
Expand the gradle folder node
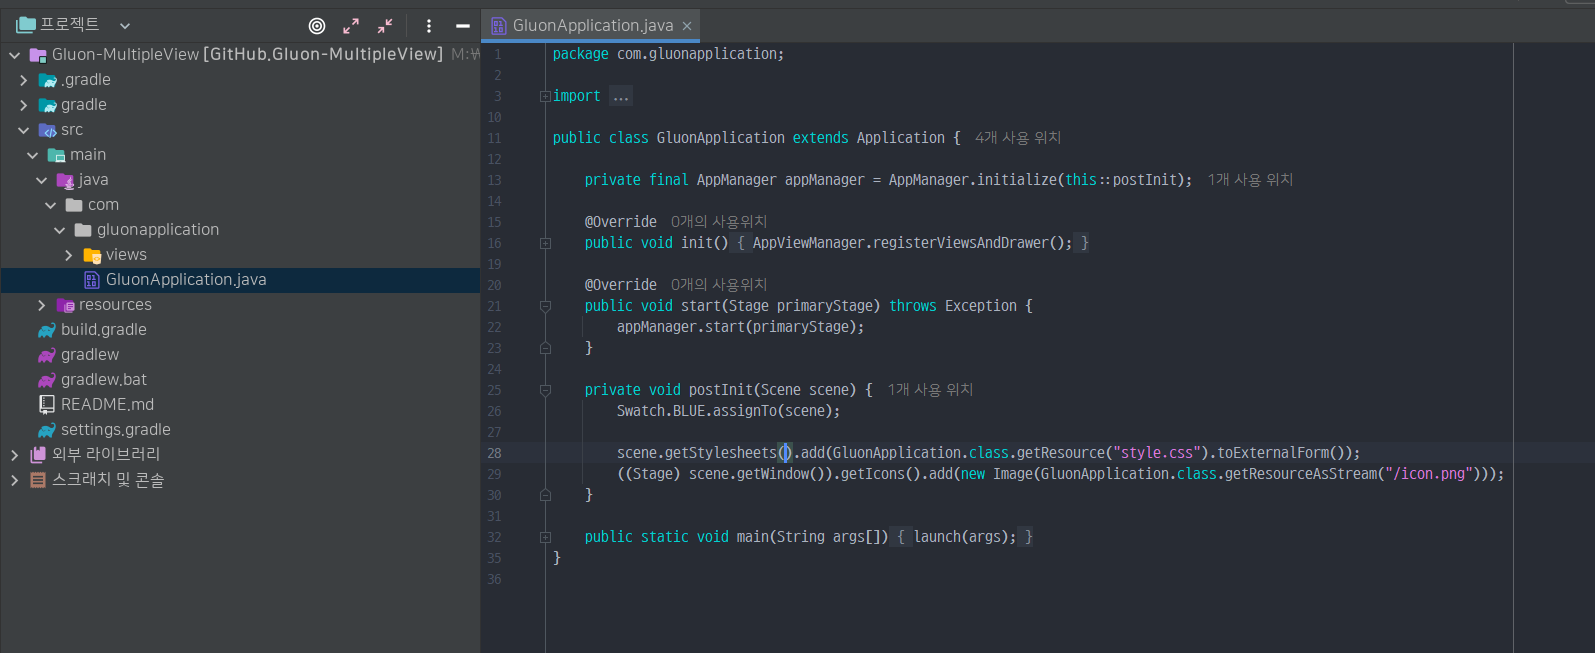(x=24, y=105)
